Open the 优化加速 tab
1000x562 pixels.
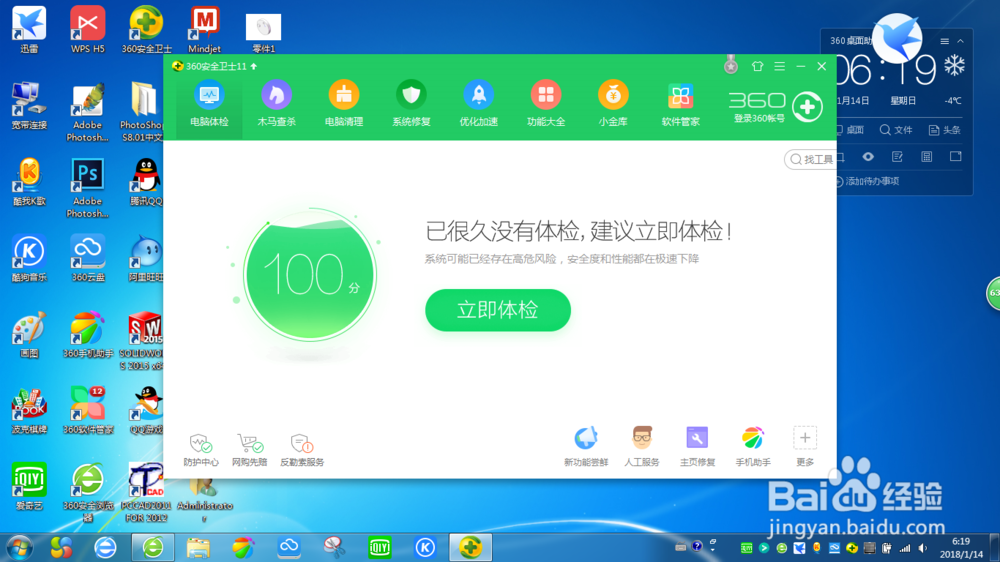pyautogui.click(x=478, y=105)
